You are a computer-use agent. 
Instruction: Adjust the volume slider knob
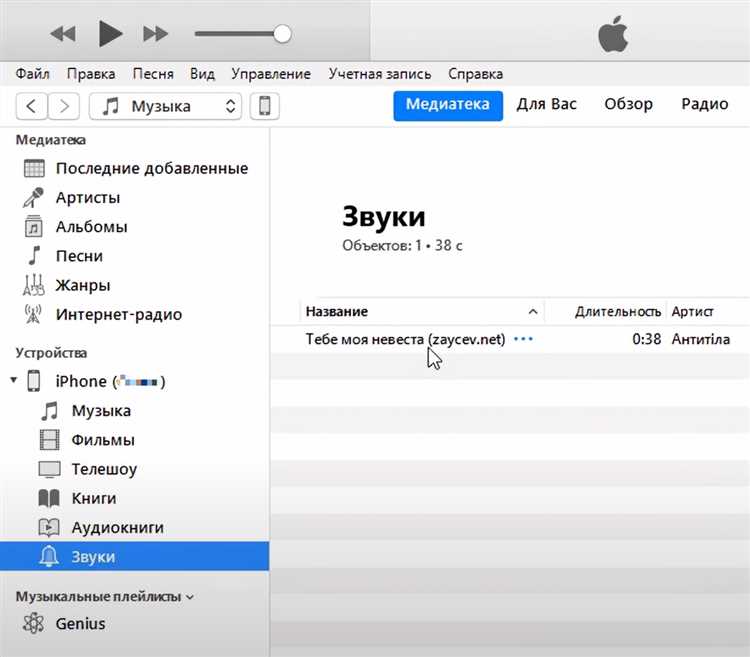point(282,34)
